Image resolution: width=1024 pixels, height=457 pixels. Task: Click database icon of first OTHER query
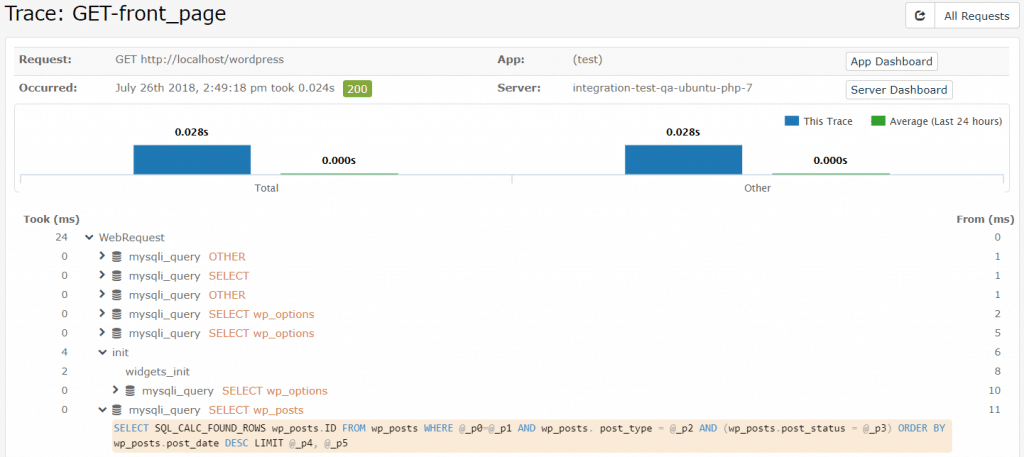click(118, 257)
